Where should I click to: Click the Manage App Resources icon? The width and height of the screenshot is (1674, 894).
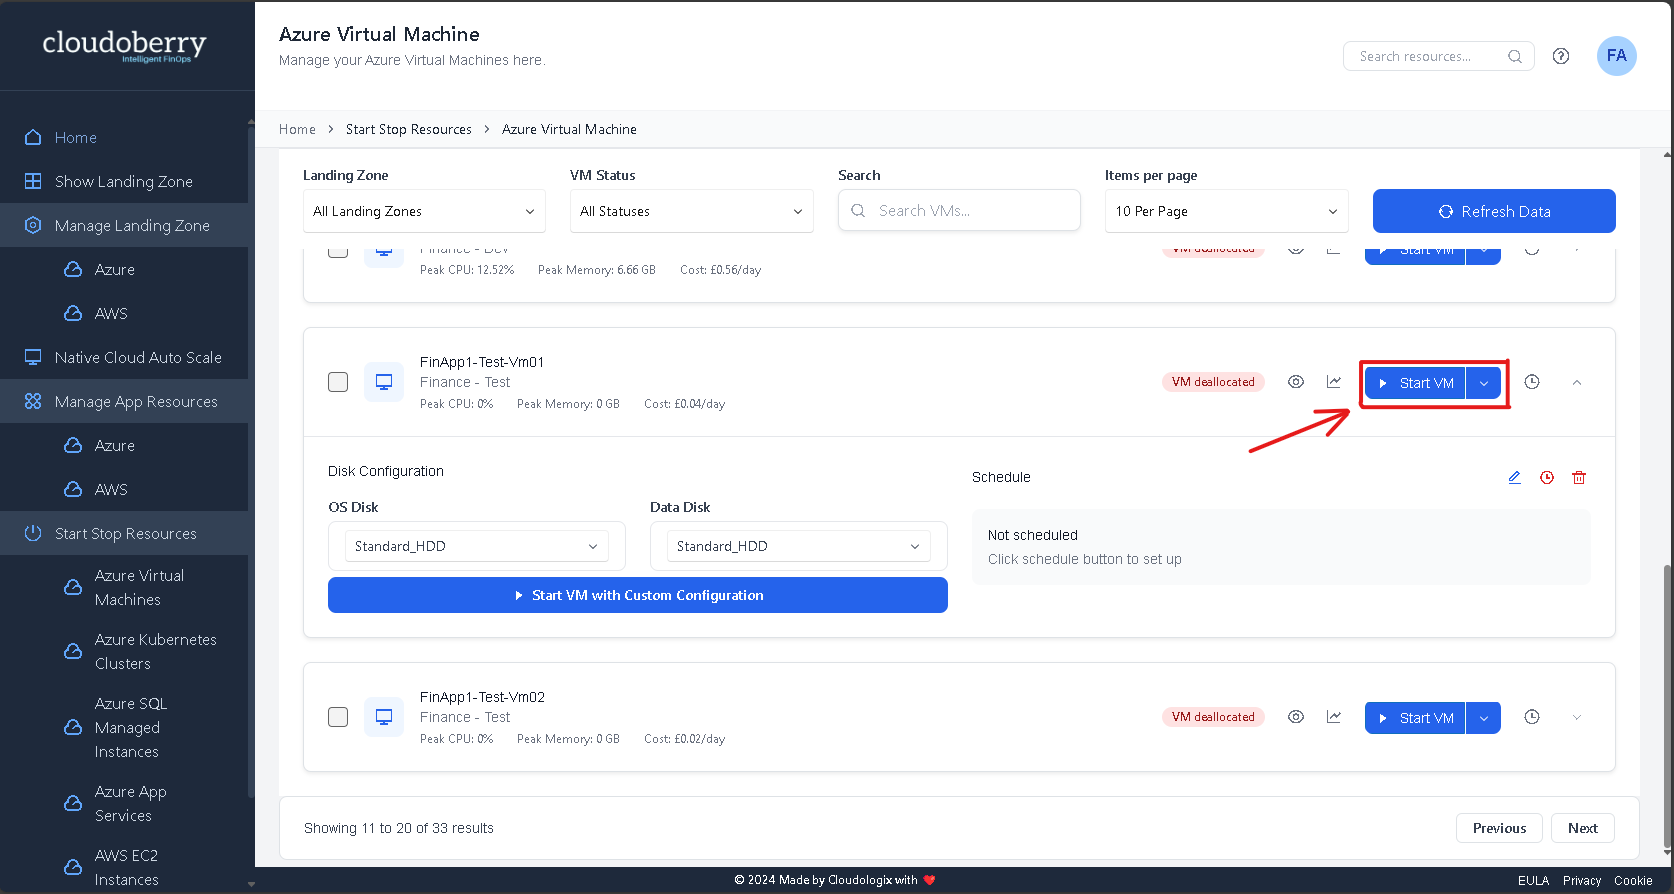click(x=33, y=401)
